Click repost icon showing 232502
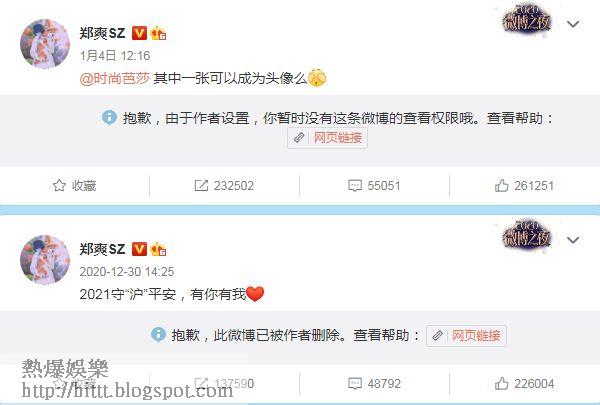 [x=201, y=186]
